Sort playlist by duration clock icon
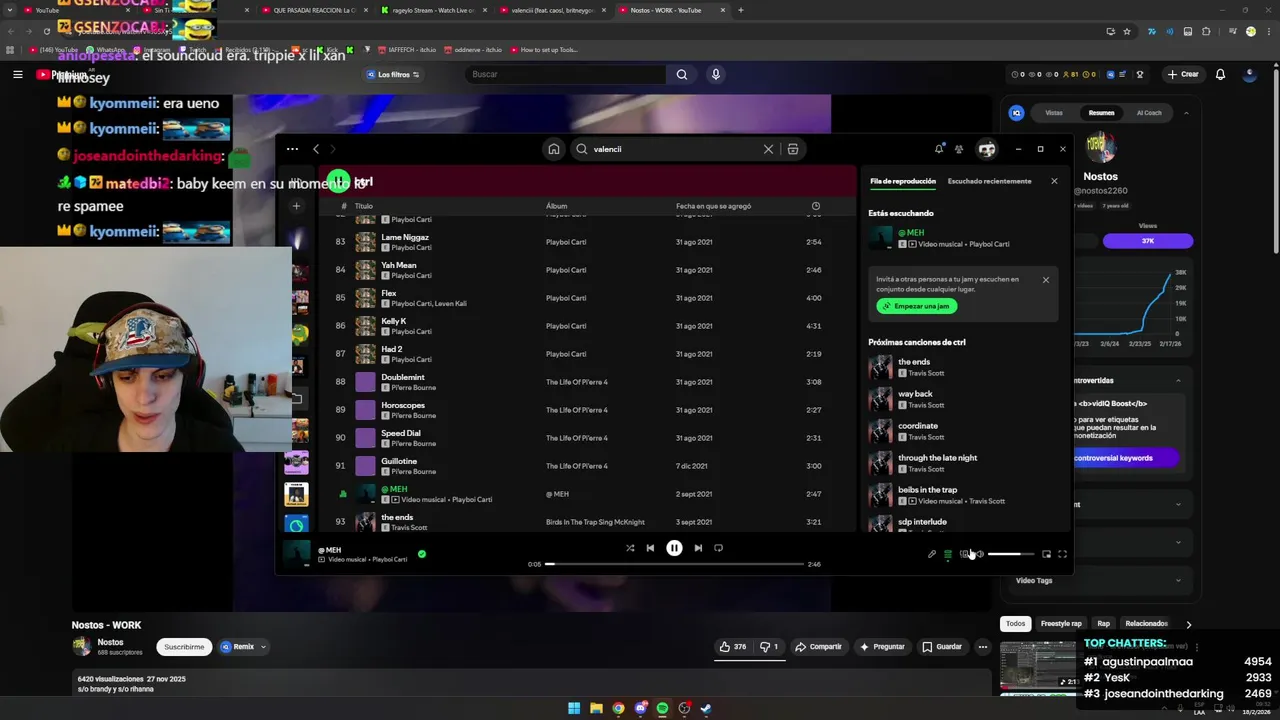Screen dimensions: 1280x720 point(816,206)
